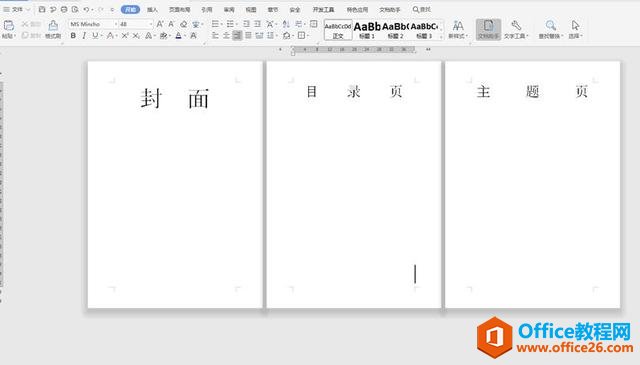Screen dimensions: 640x365
Task: Switch to the 视图 tab
Action: (251, 9)
